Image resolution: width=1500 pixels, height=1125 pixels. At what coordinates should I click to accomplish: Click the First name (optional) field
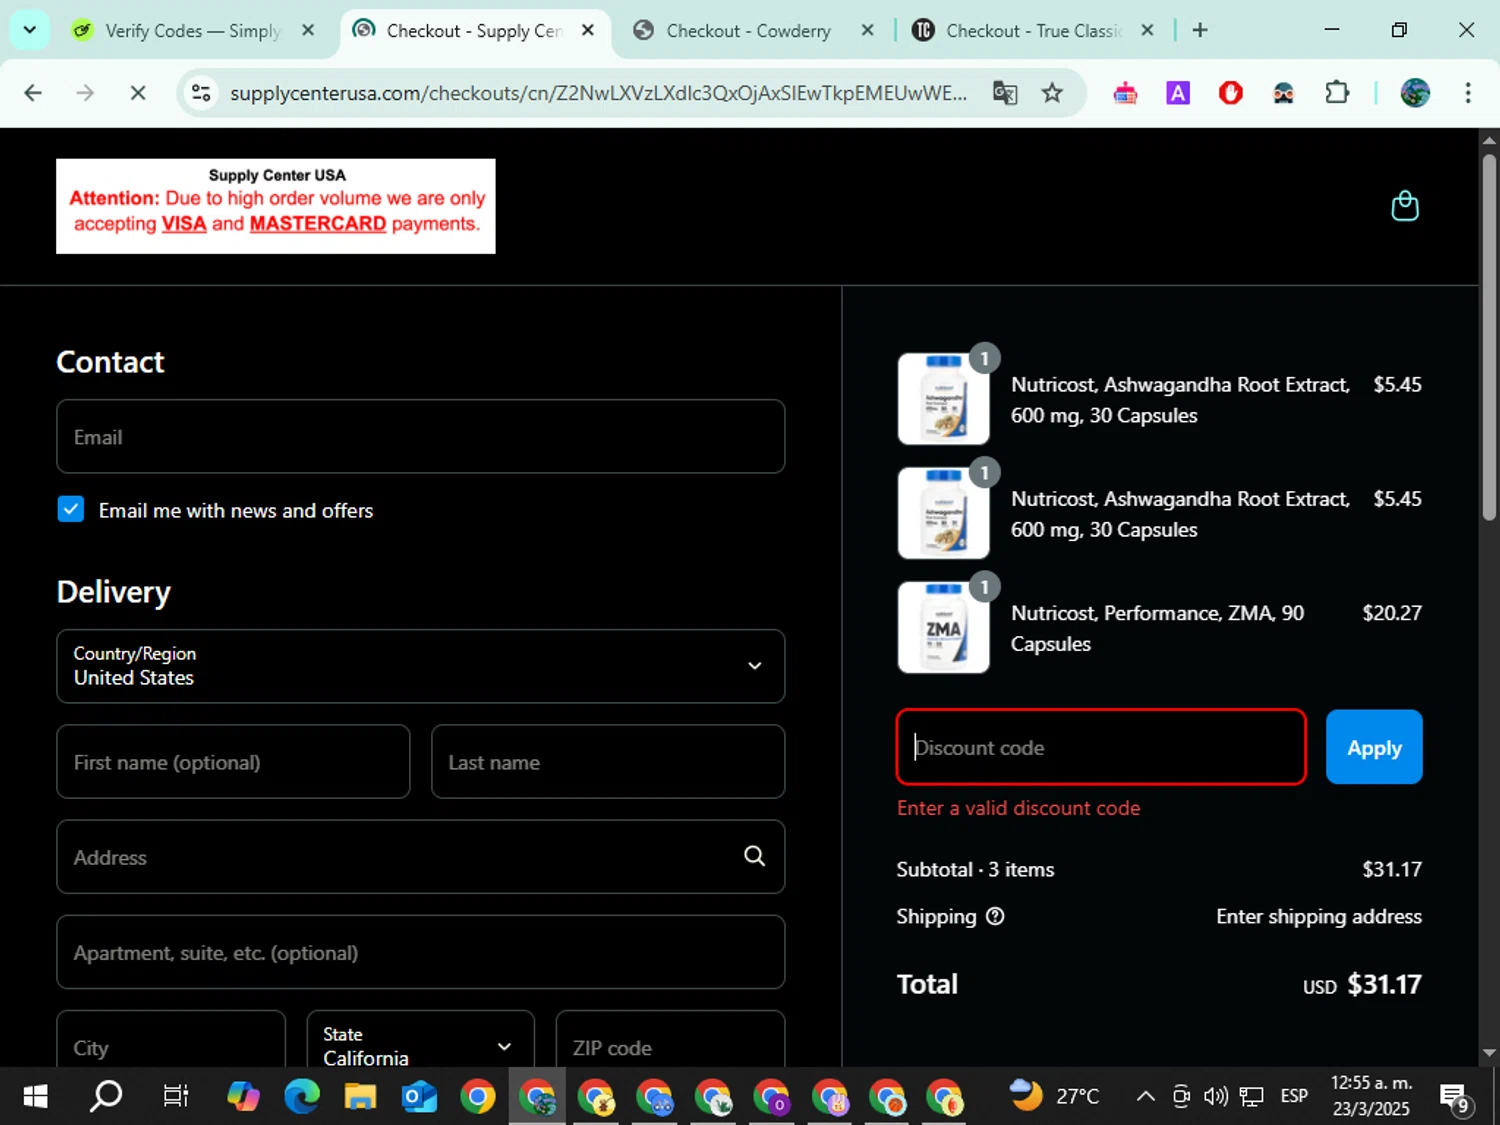click(233, 762)
